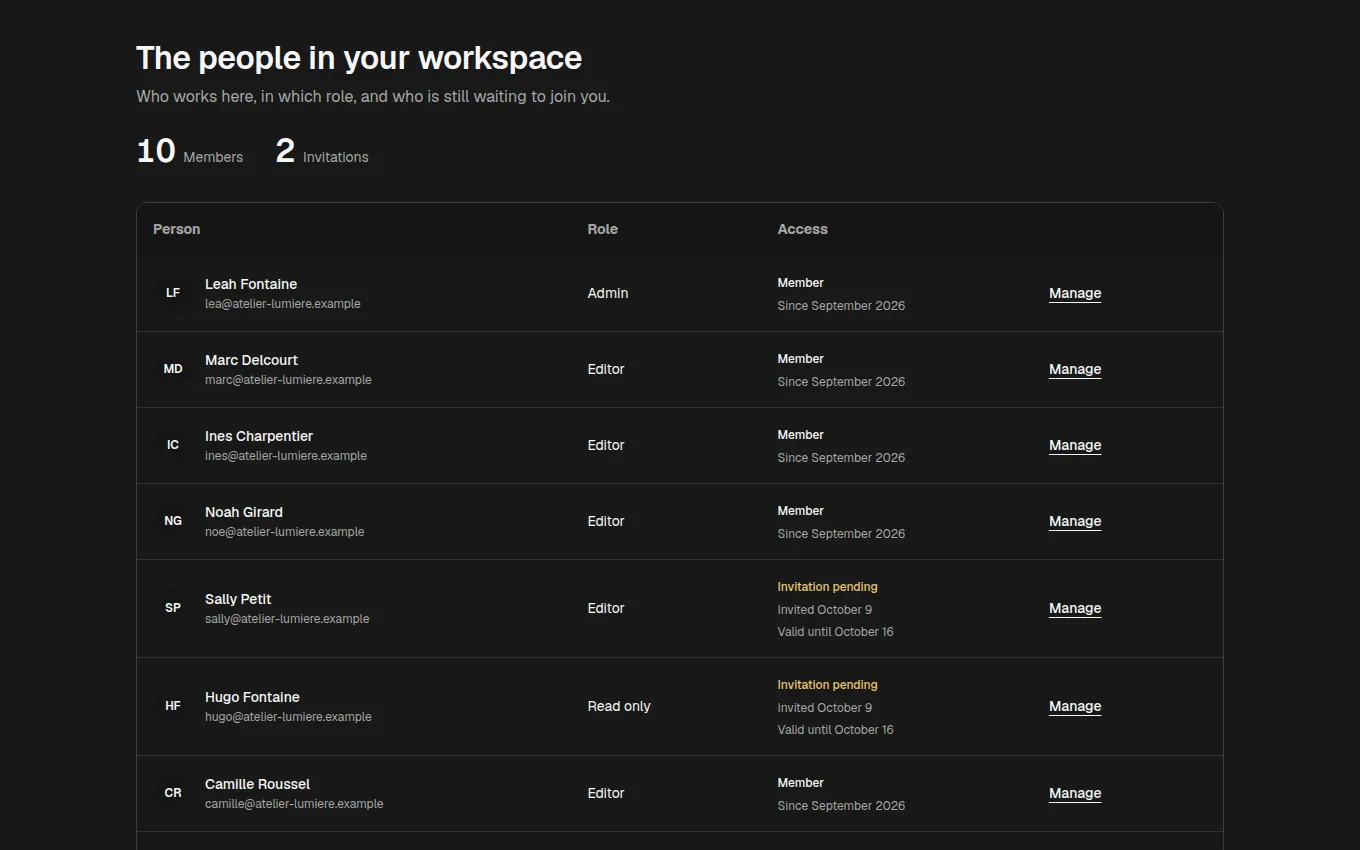Image resolution: width=1360 pixels, height=850 pixels.
Task: Click the Access column header
Action: [803, 229]
